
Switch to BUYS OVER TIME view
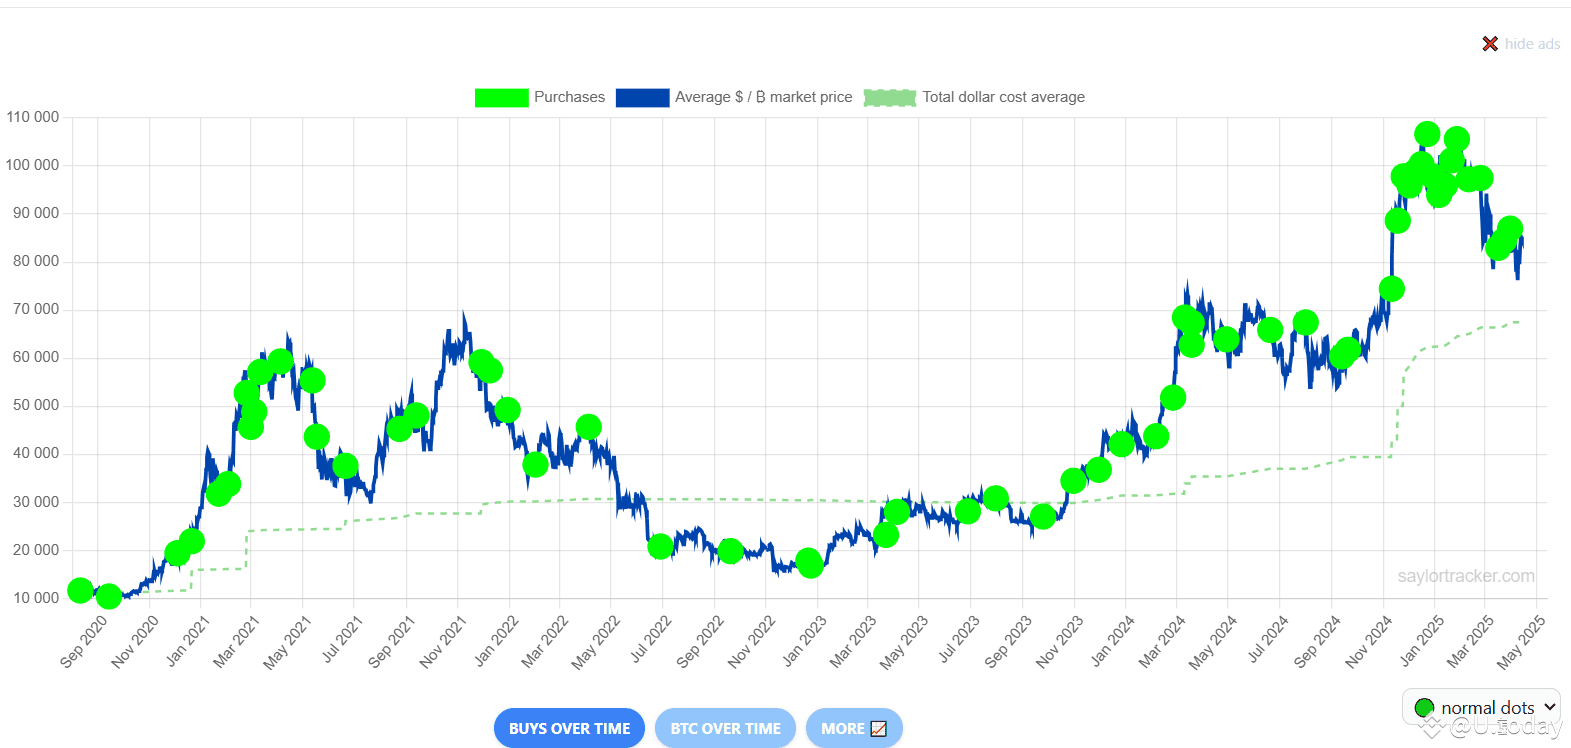pos(569,728)
